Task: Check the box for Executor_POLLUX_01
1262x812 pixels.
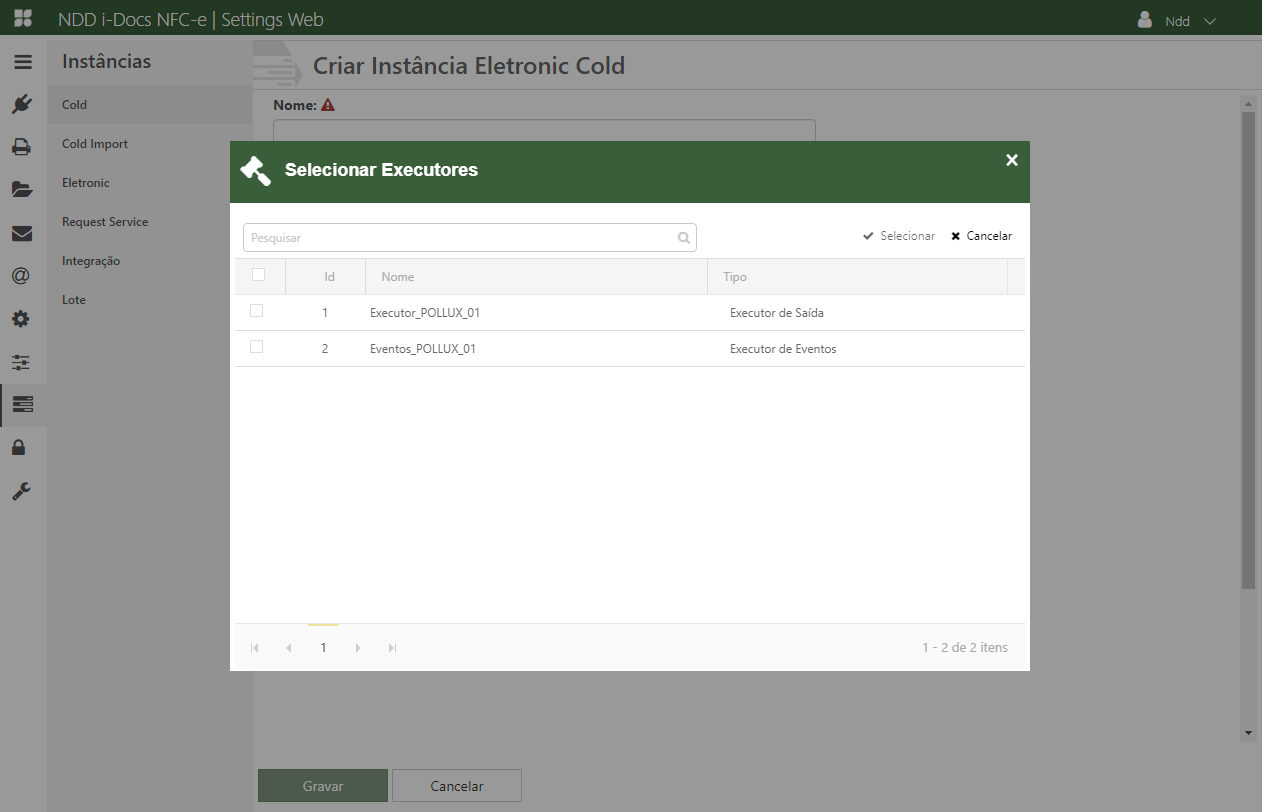Action: (x=257, y=311)
